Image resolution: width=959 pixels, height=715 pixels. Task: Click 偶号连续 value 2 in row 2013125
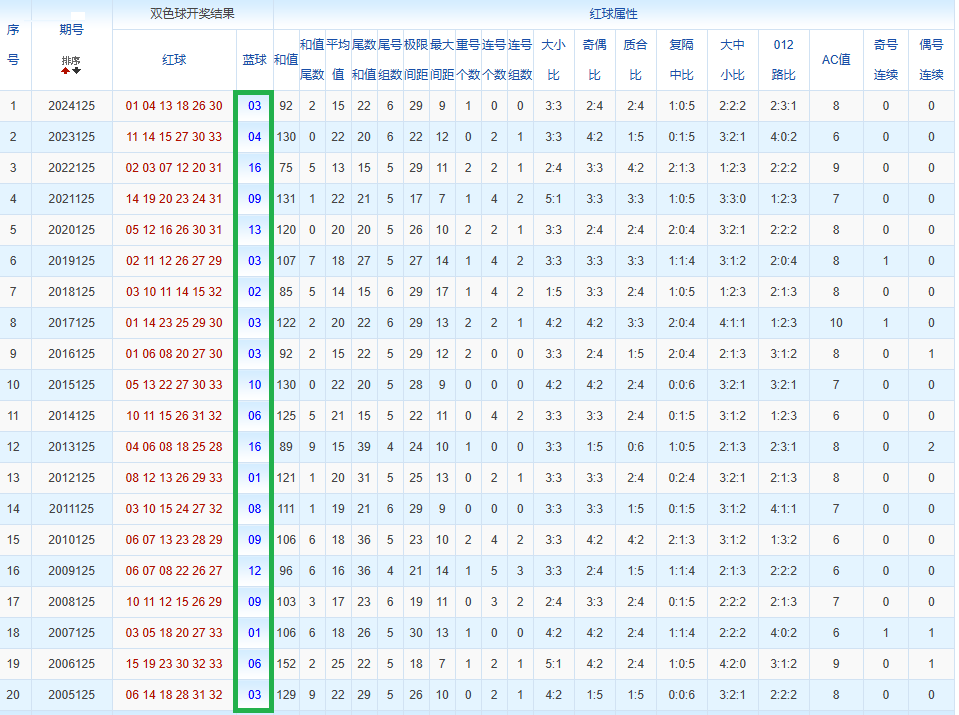click(931, 446)
